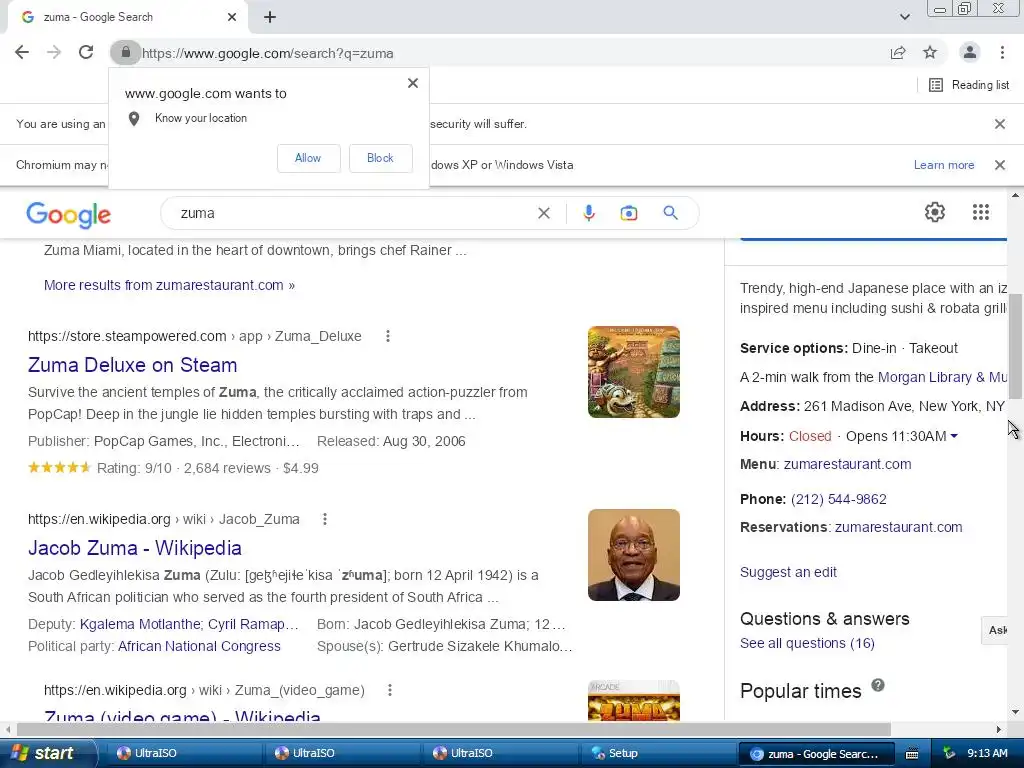
Task: Allow Google to know your location
Action: (x=308, y=158)
